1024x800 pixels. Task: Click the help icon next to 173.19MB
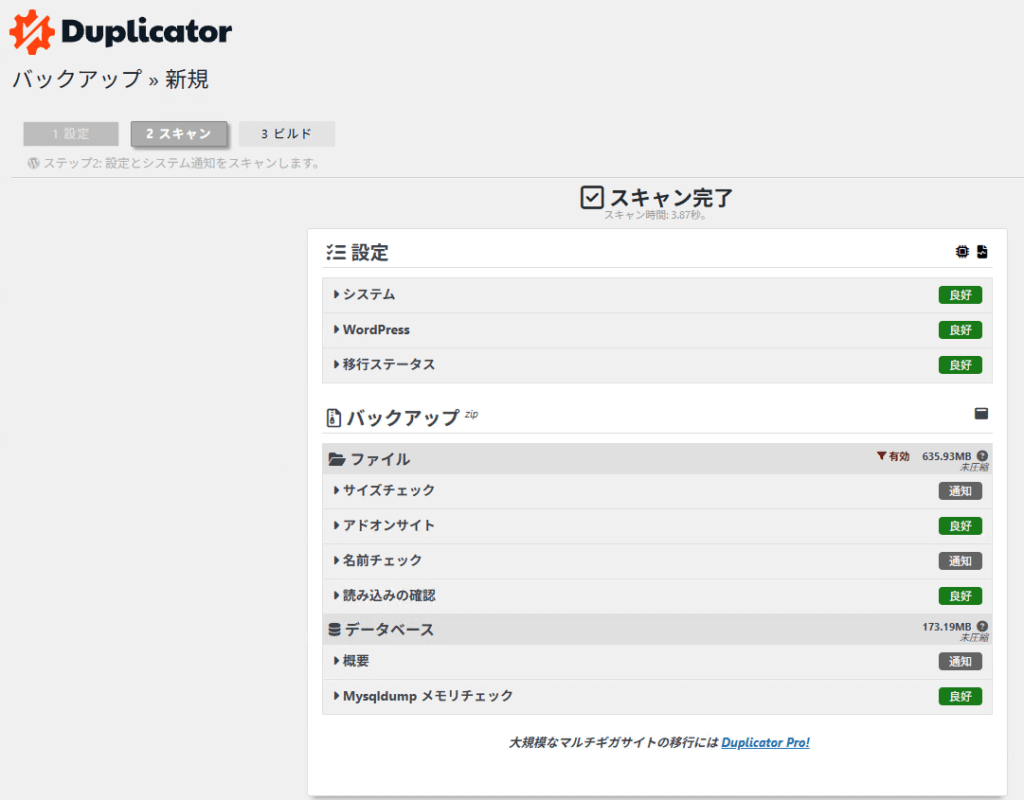point(982,627)
